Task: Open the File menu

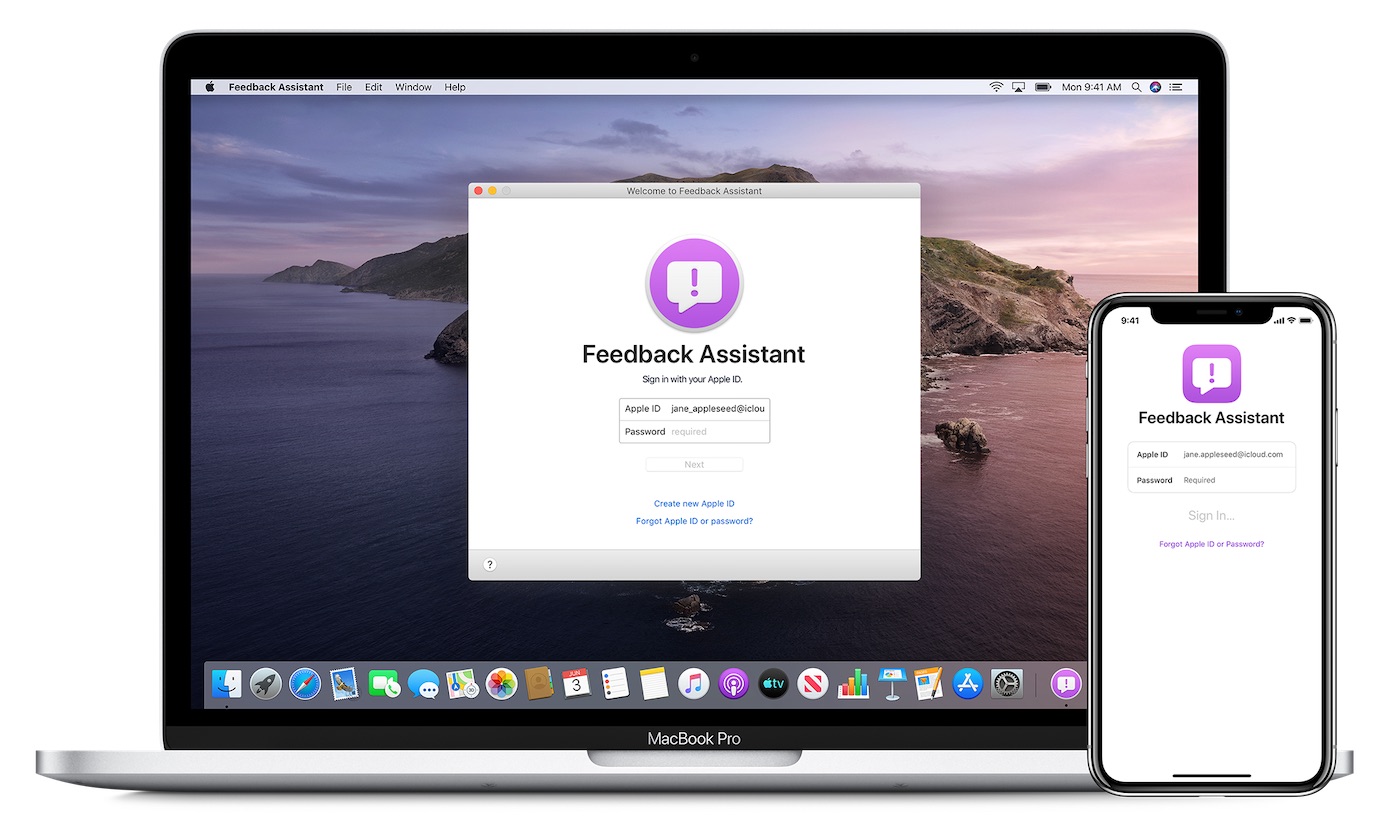Action: 344,87
